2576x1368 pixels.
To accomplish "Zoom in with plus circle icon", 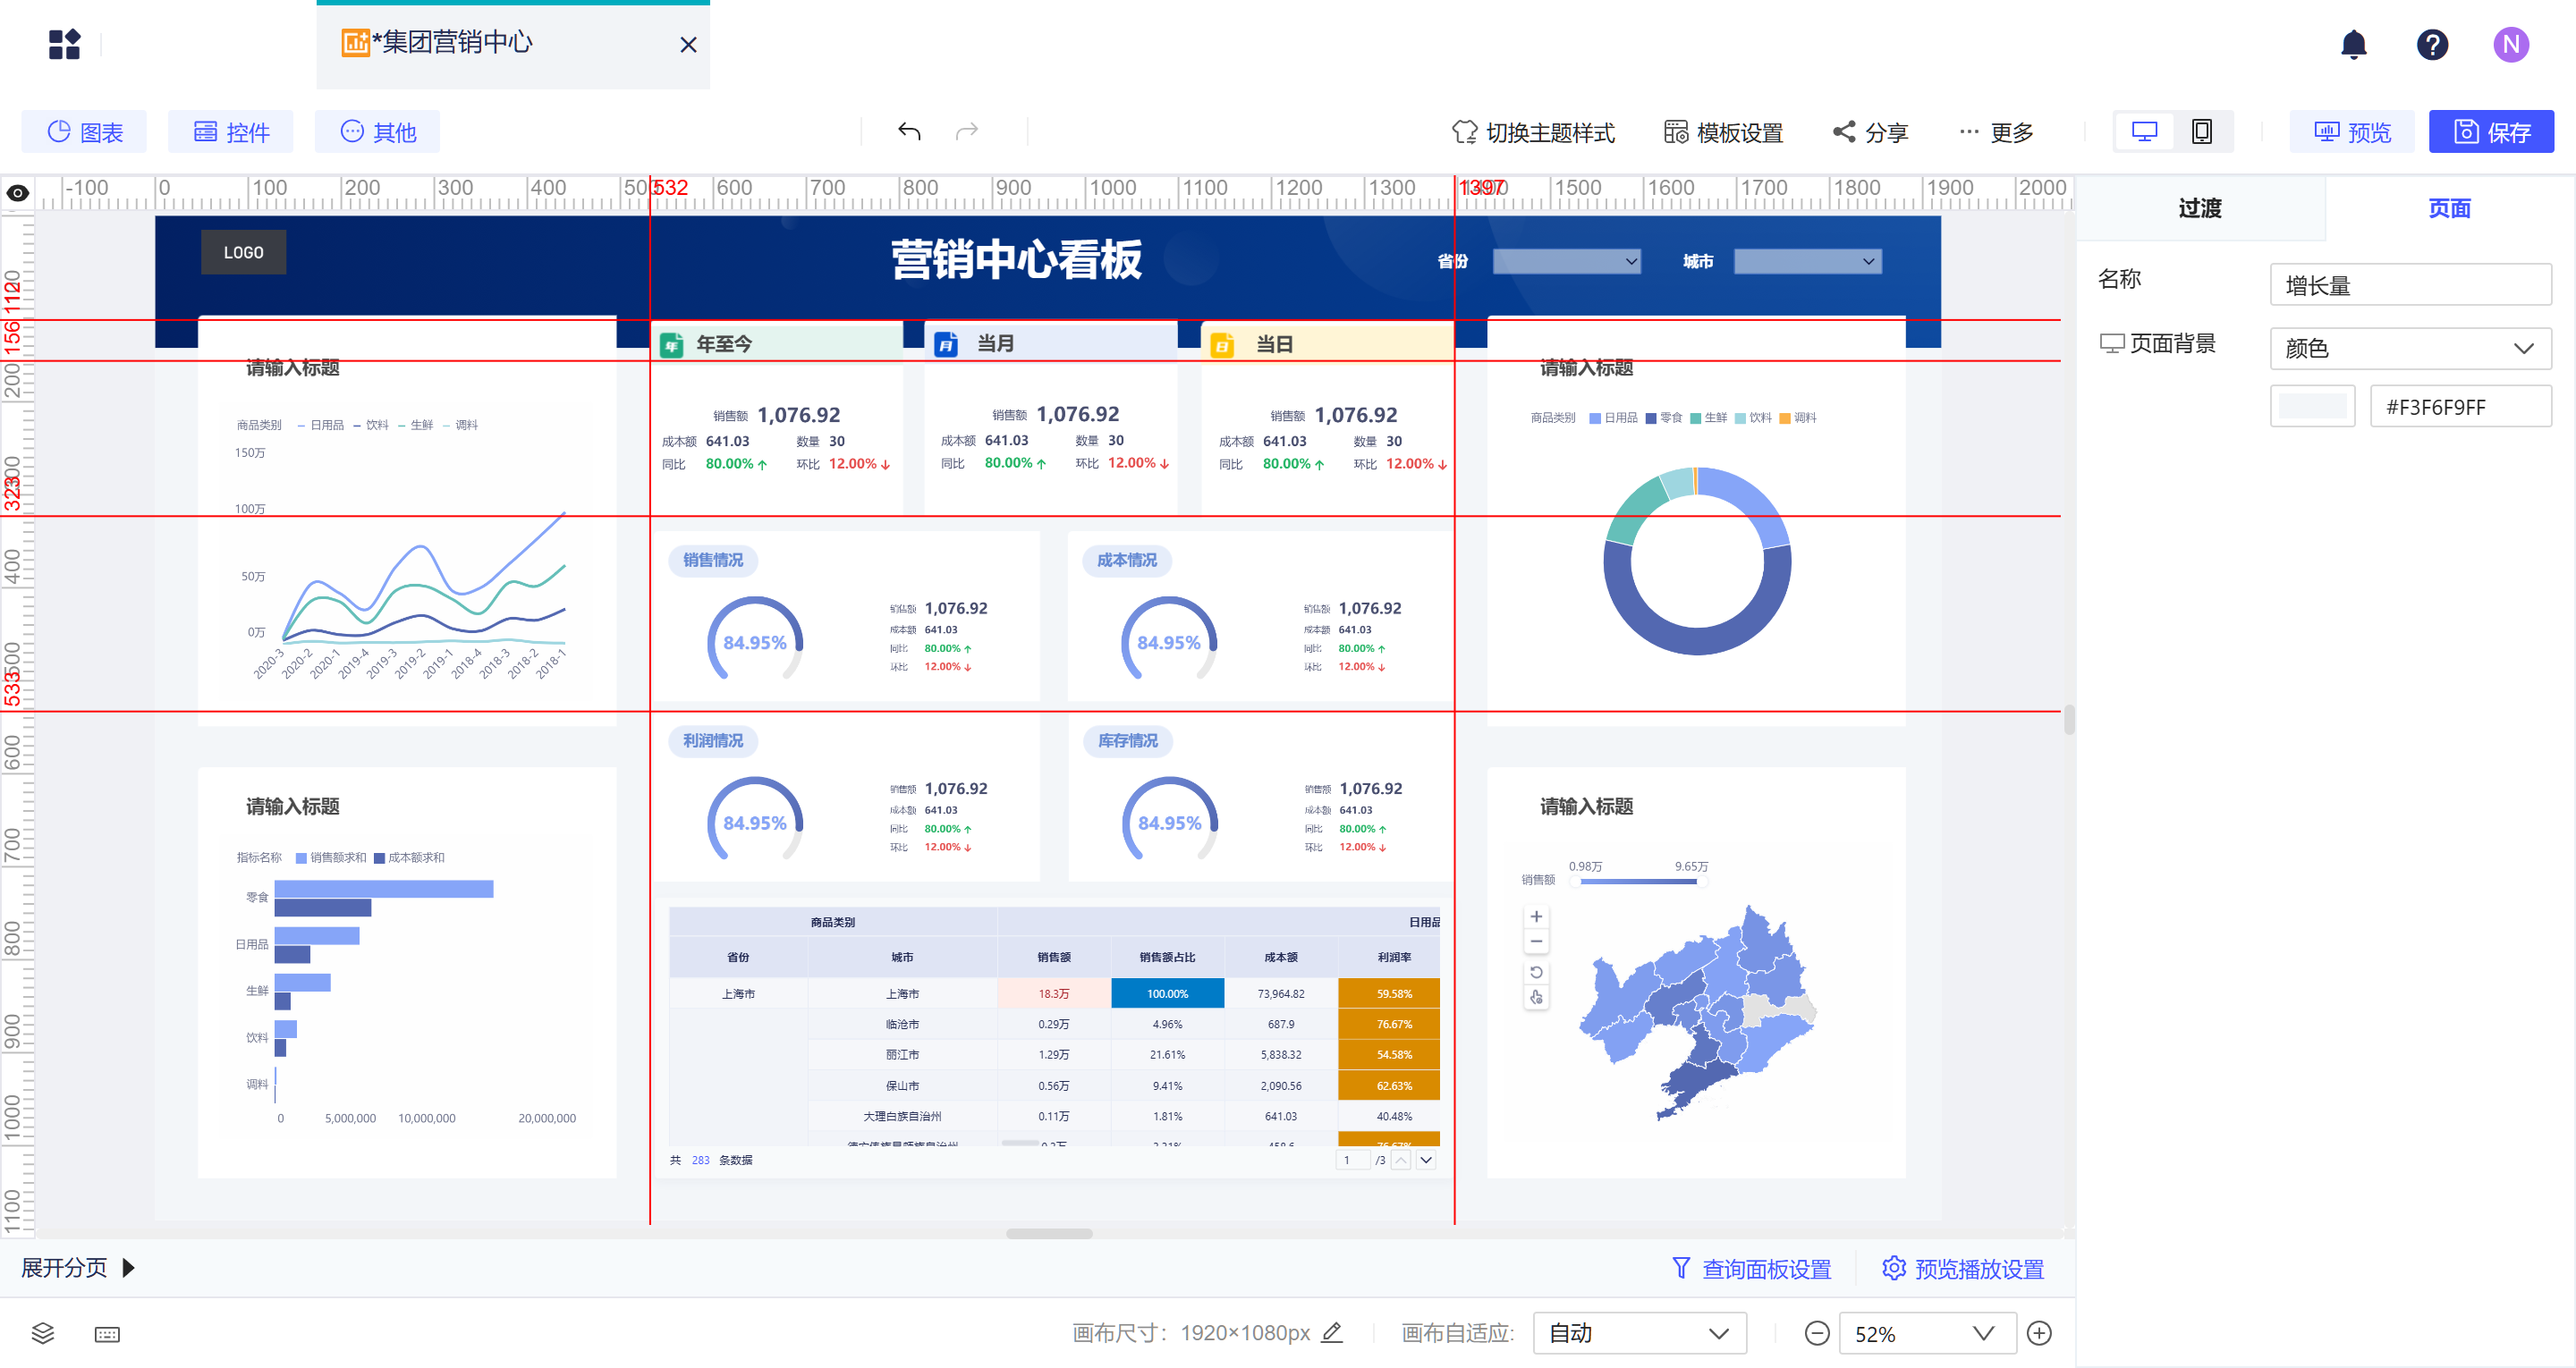I will click(x=2038, y=1333).
